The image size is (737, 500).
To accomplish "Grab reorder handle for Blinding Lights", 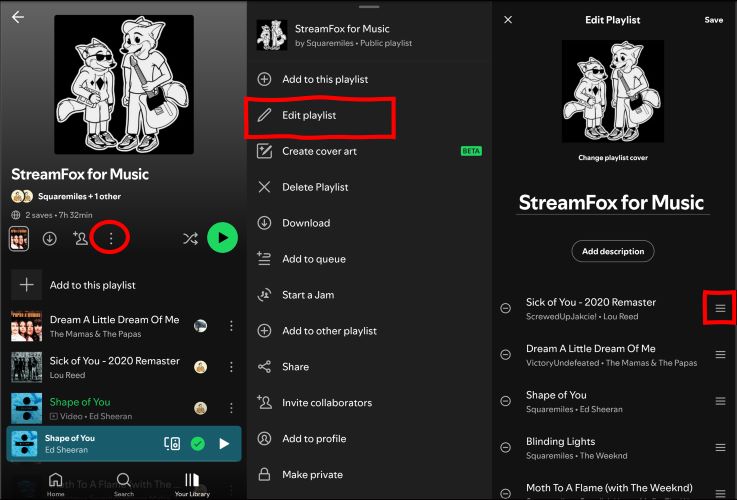I will coord(720,447).
